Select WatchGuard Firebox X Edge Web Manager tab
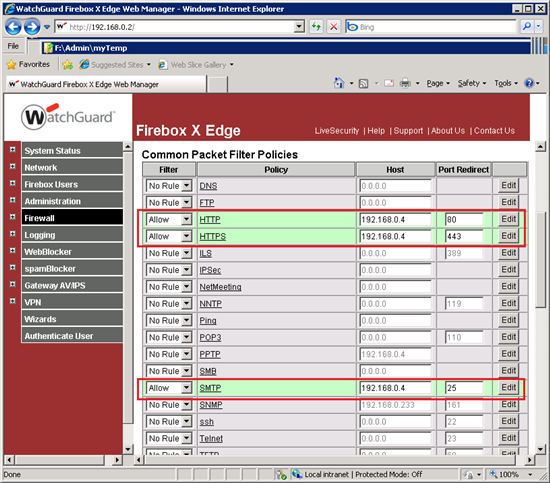 [105, 84]
